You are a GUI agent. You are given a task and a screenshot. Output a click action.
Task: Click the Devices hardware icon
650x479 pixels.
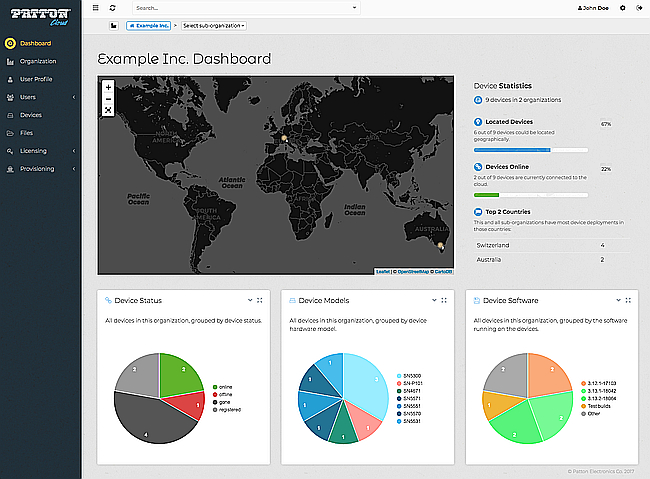pyautogui.click(x=10, y=115)
